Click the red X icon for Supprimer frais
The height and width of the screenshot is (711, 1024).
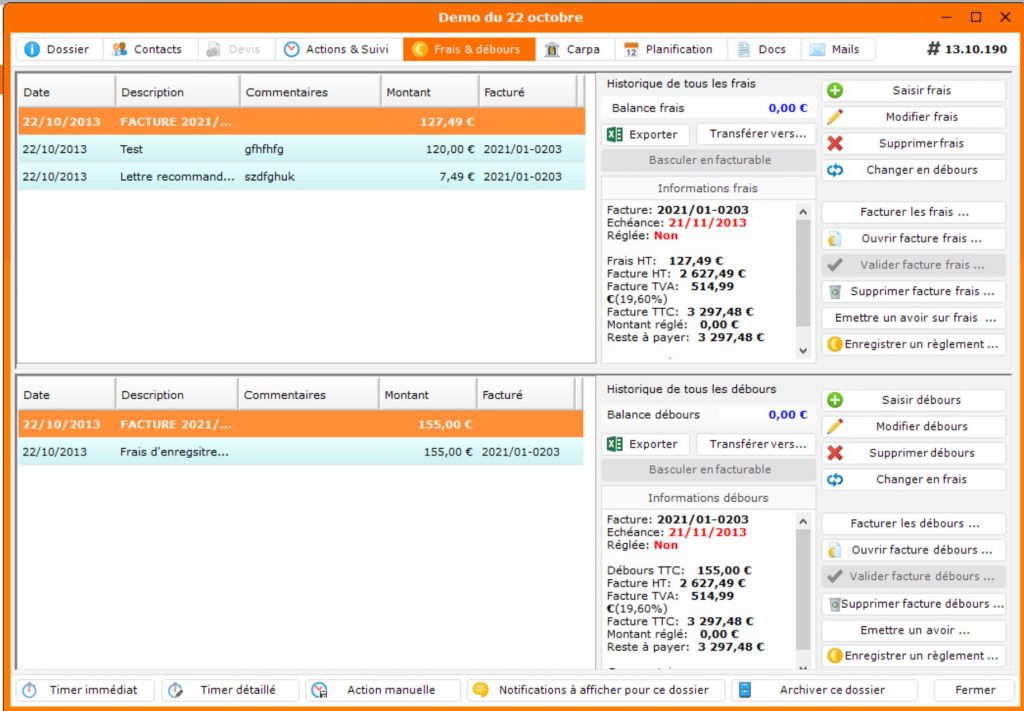pyautogui.click(x=835, y=143)
